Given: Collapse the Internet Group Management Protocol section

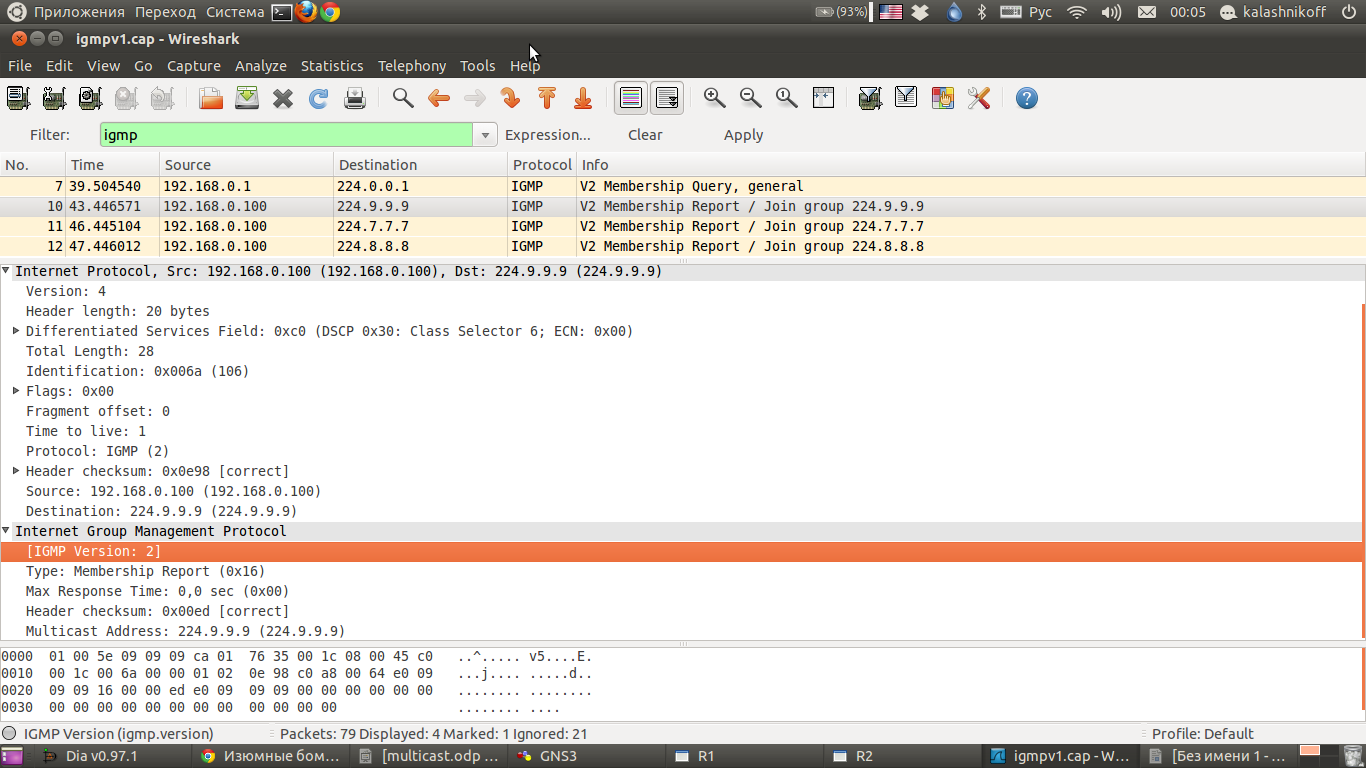Looking at the screenshot, I should (6, 531).
